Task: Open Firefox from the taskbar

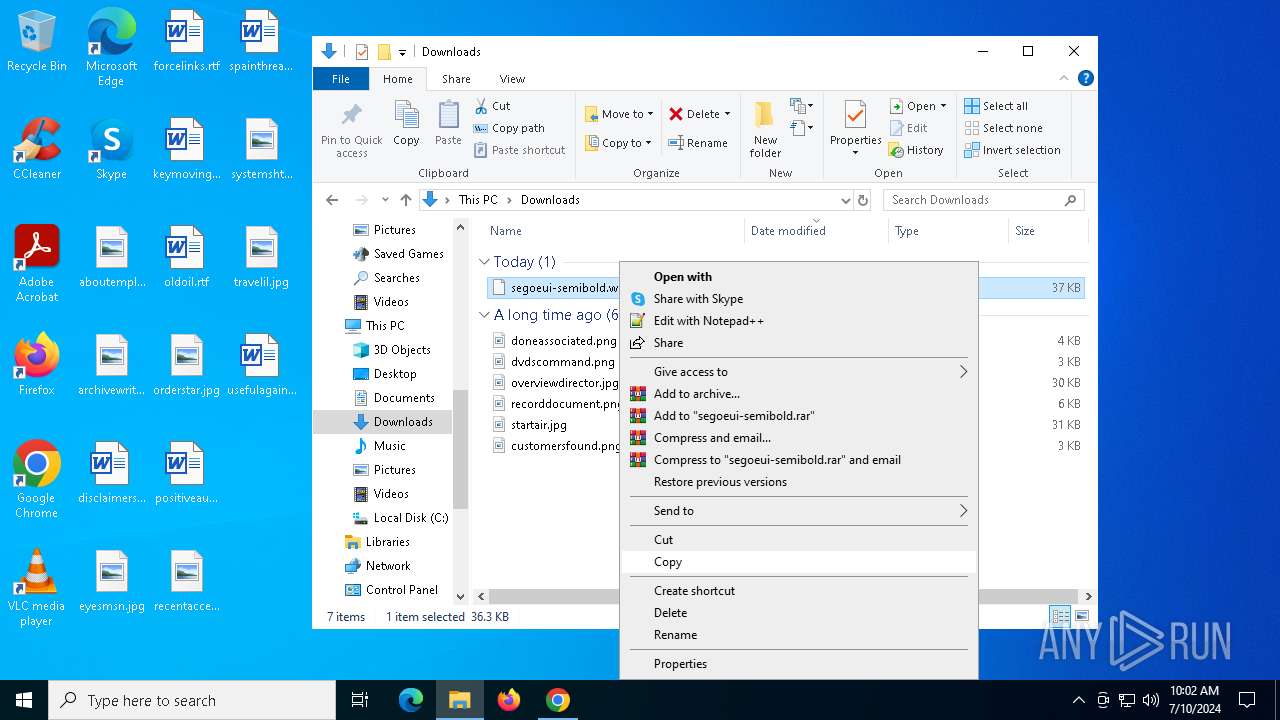Action: pyautogui.click(x=509, y=700)
